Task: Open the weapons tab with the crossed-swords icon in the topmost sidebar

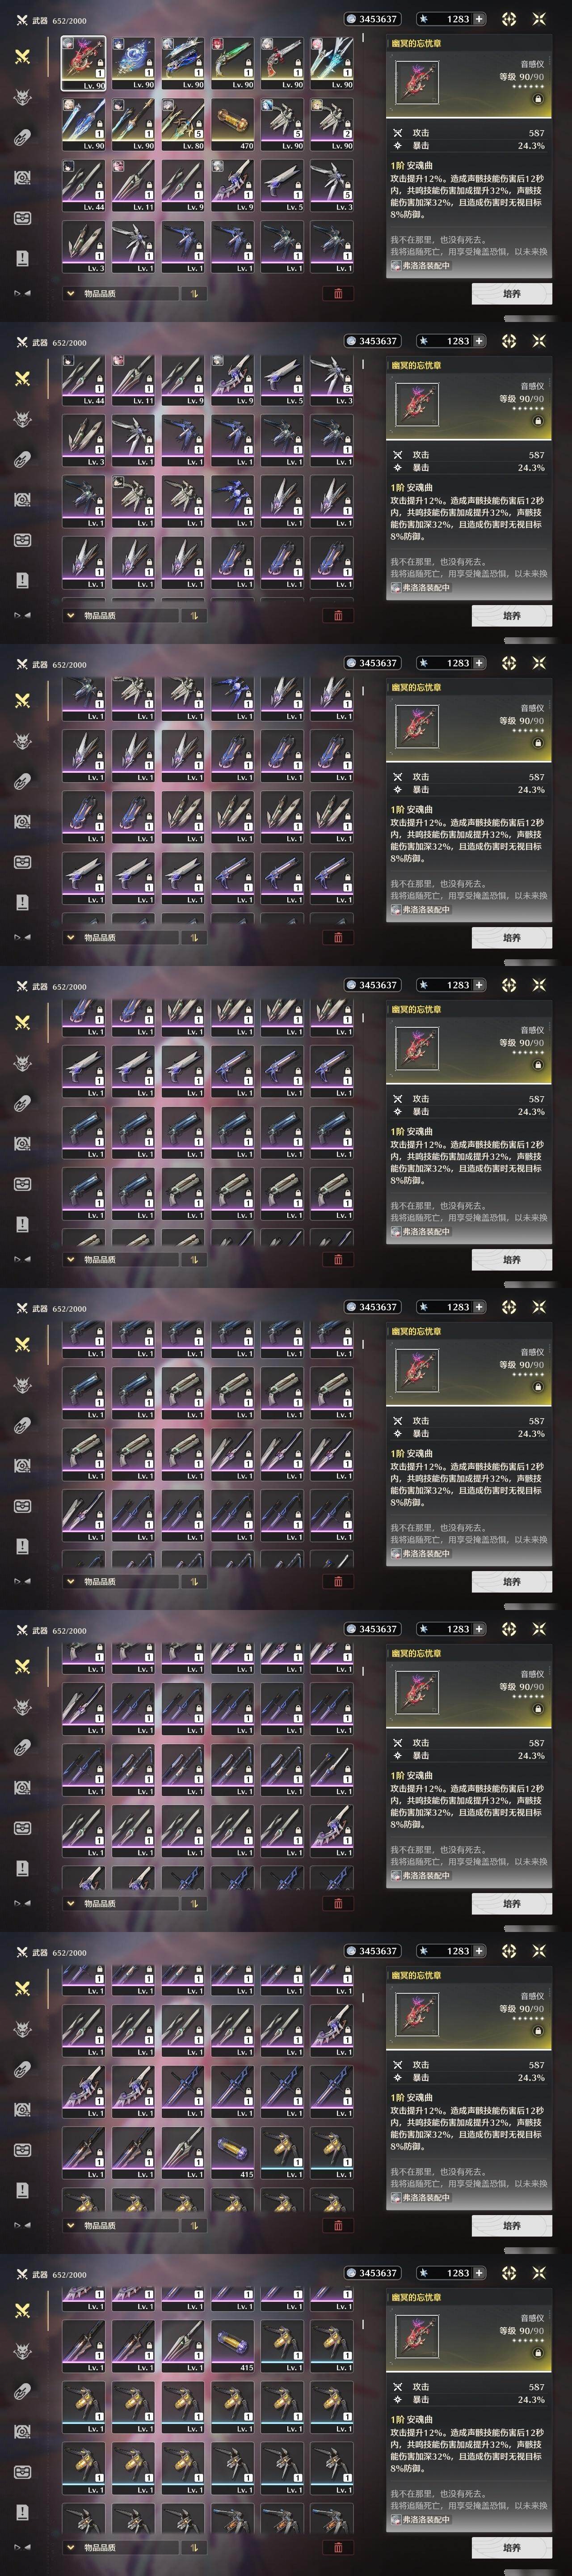Action: pyautogui.click(x=22, y=56)
